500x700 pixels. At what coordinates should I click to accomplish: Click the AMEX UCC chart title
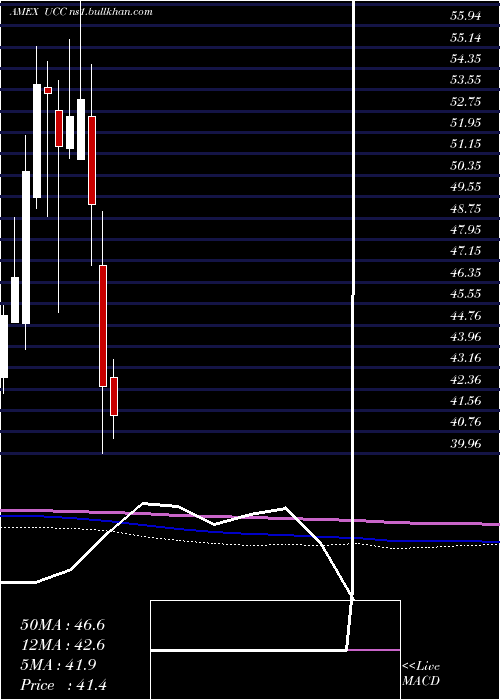81,12
